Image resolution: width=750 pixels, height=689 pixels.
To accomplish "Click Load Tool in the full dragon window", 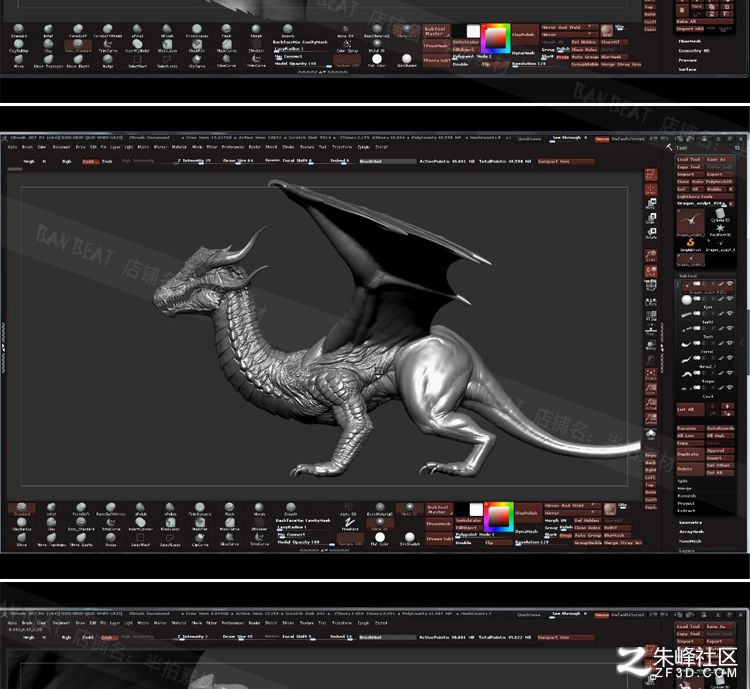I will click(689, 159).
